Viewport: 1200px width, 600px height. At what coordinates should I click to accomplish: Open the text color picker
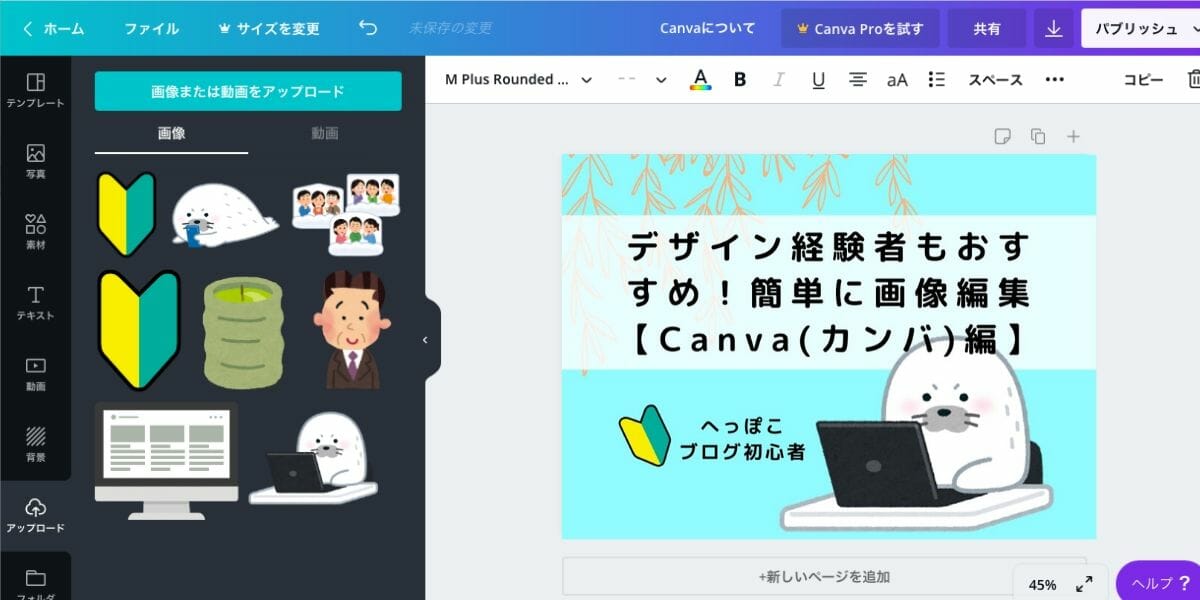(x=701, y=79)
